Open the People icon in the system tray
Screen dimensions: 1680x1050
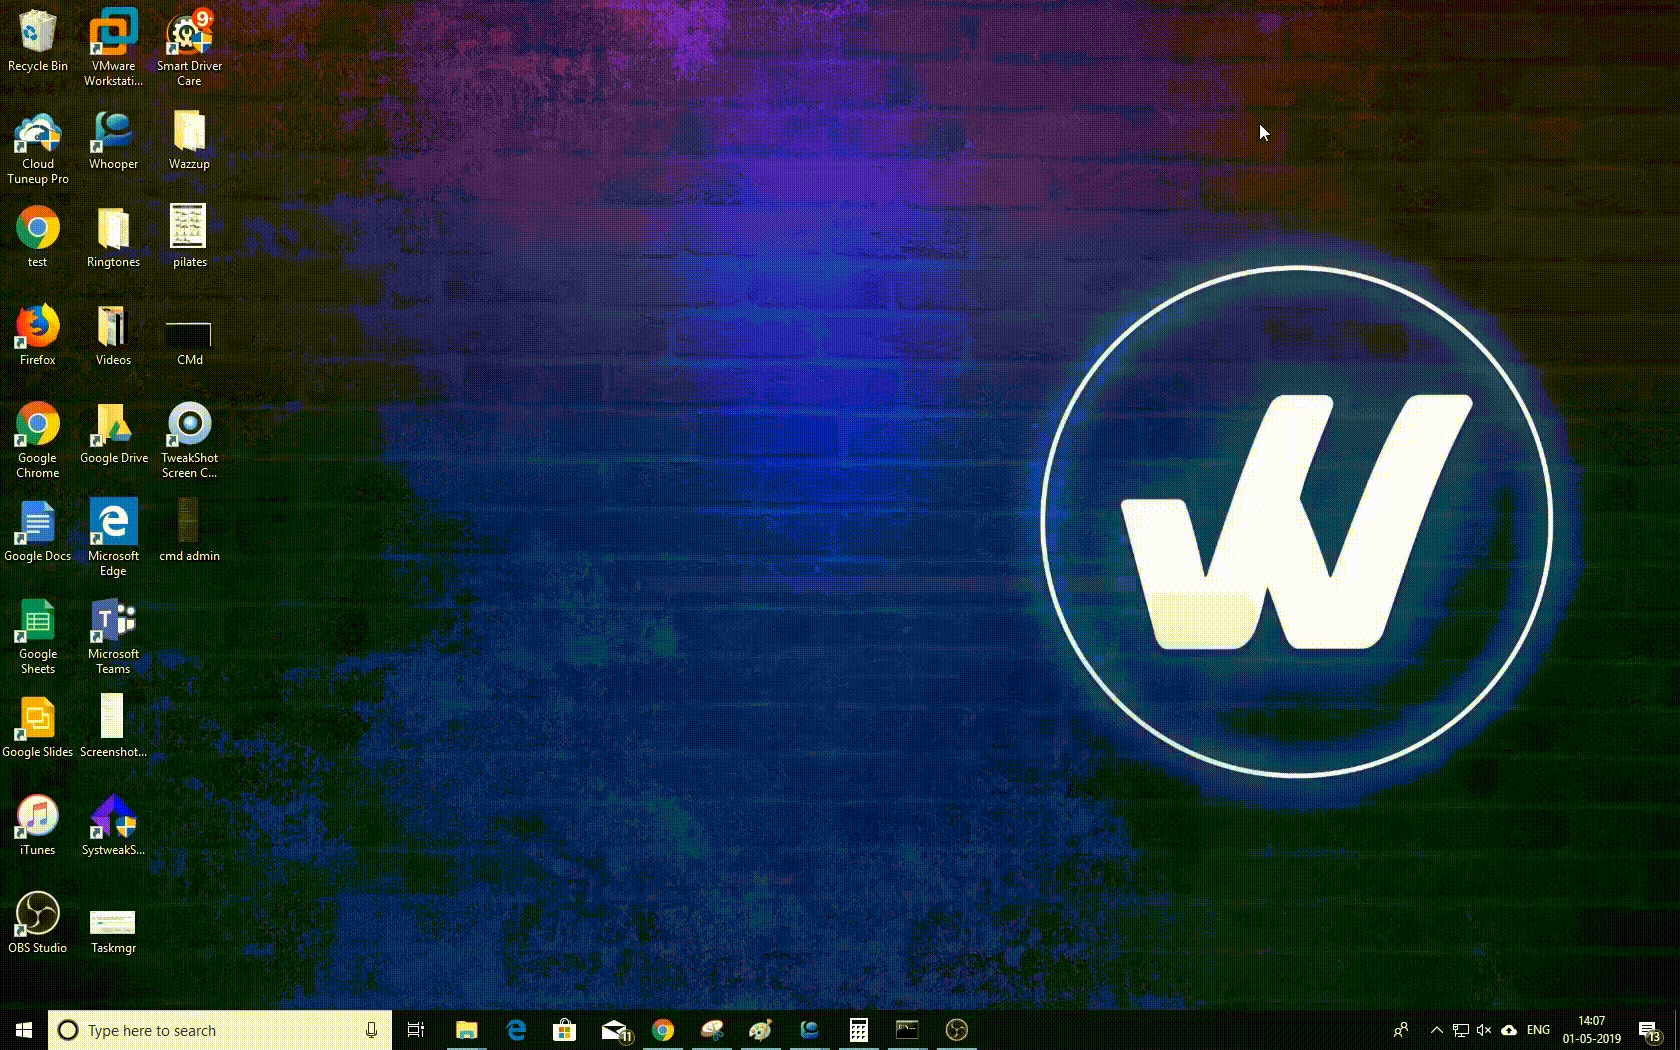click(1401, 1030)
